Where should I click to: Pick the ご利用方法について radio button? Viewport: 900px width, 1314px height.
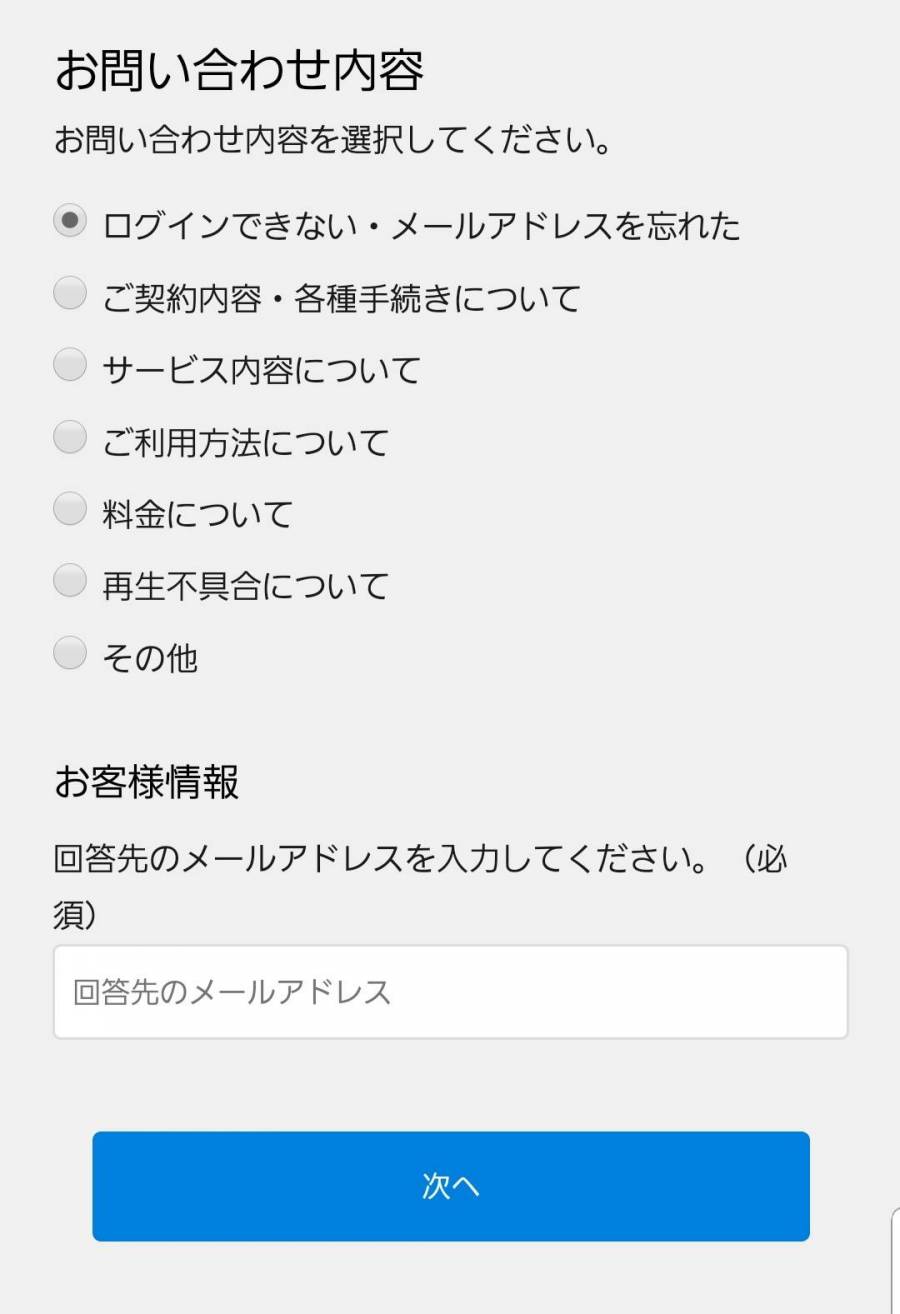(70, 437)
